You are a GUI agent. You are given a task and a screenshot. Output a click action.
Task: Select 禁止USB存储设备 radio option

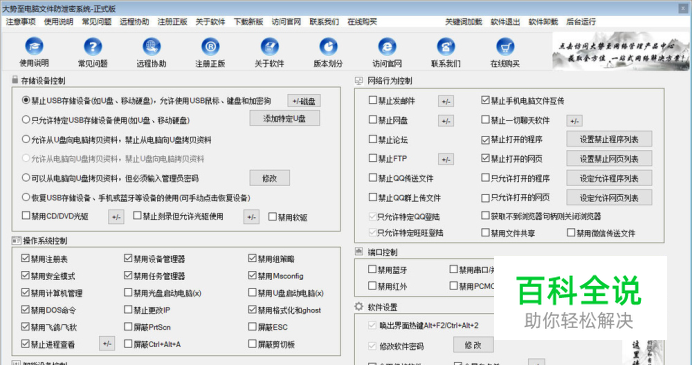(x=26, y=101)
